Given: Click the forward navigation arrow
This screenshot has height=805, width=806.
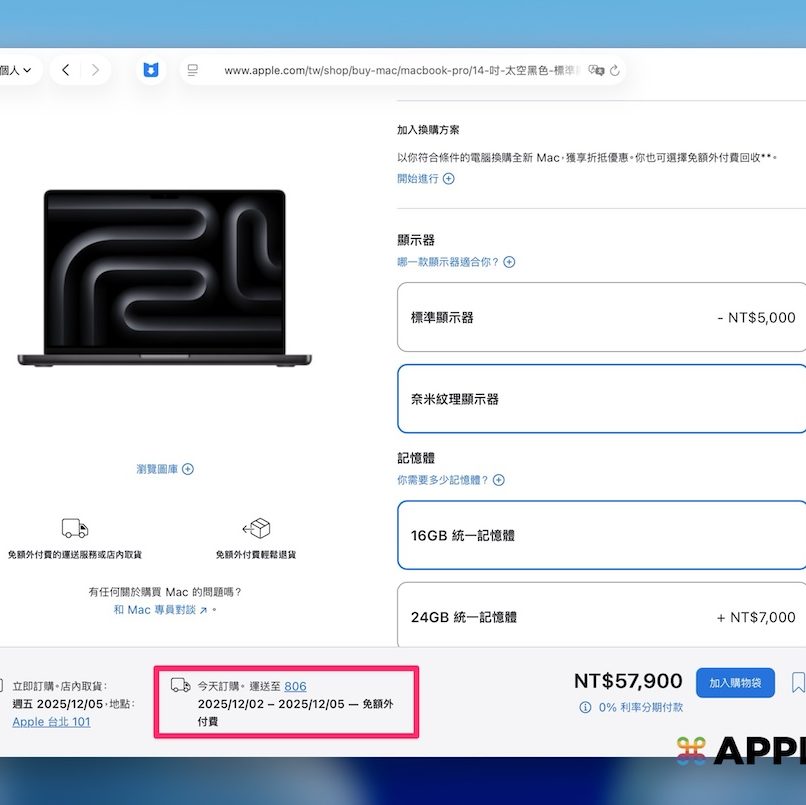Looking at the screenshot, I should pos(95,70).
